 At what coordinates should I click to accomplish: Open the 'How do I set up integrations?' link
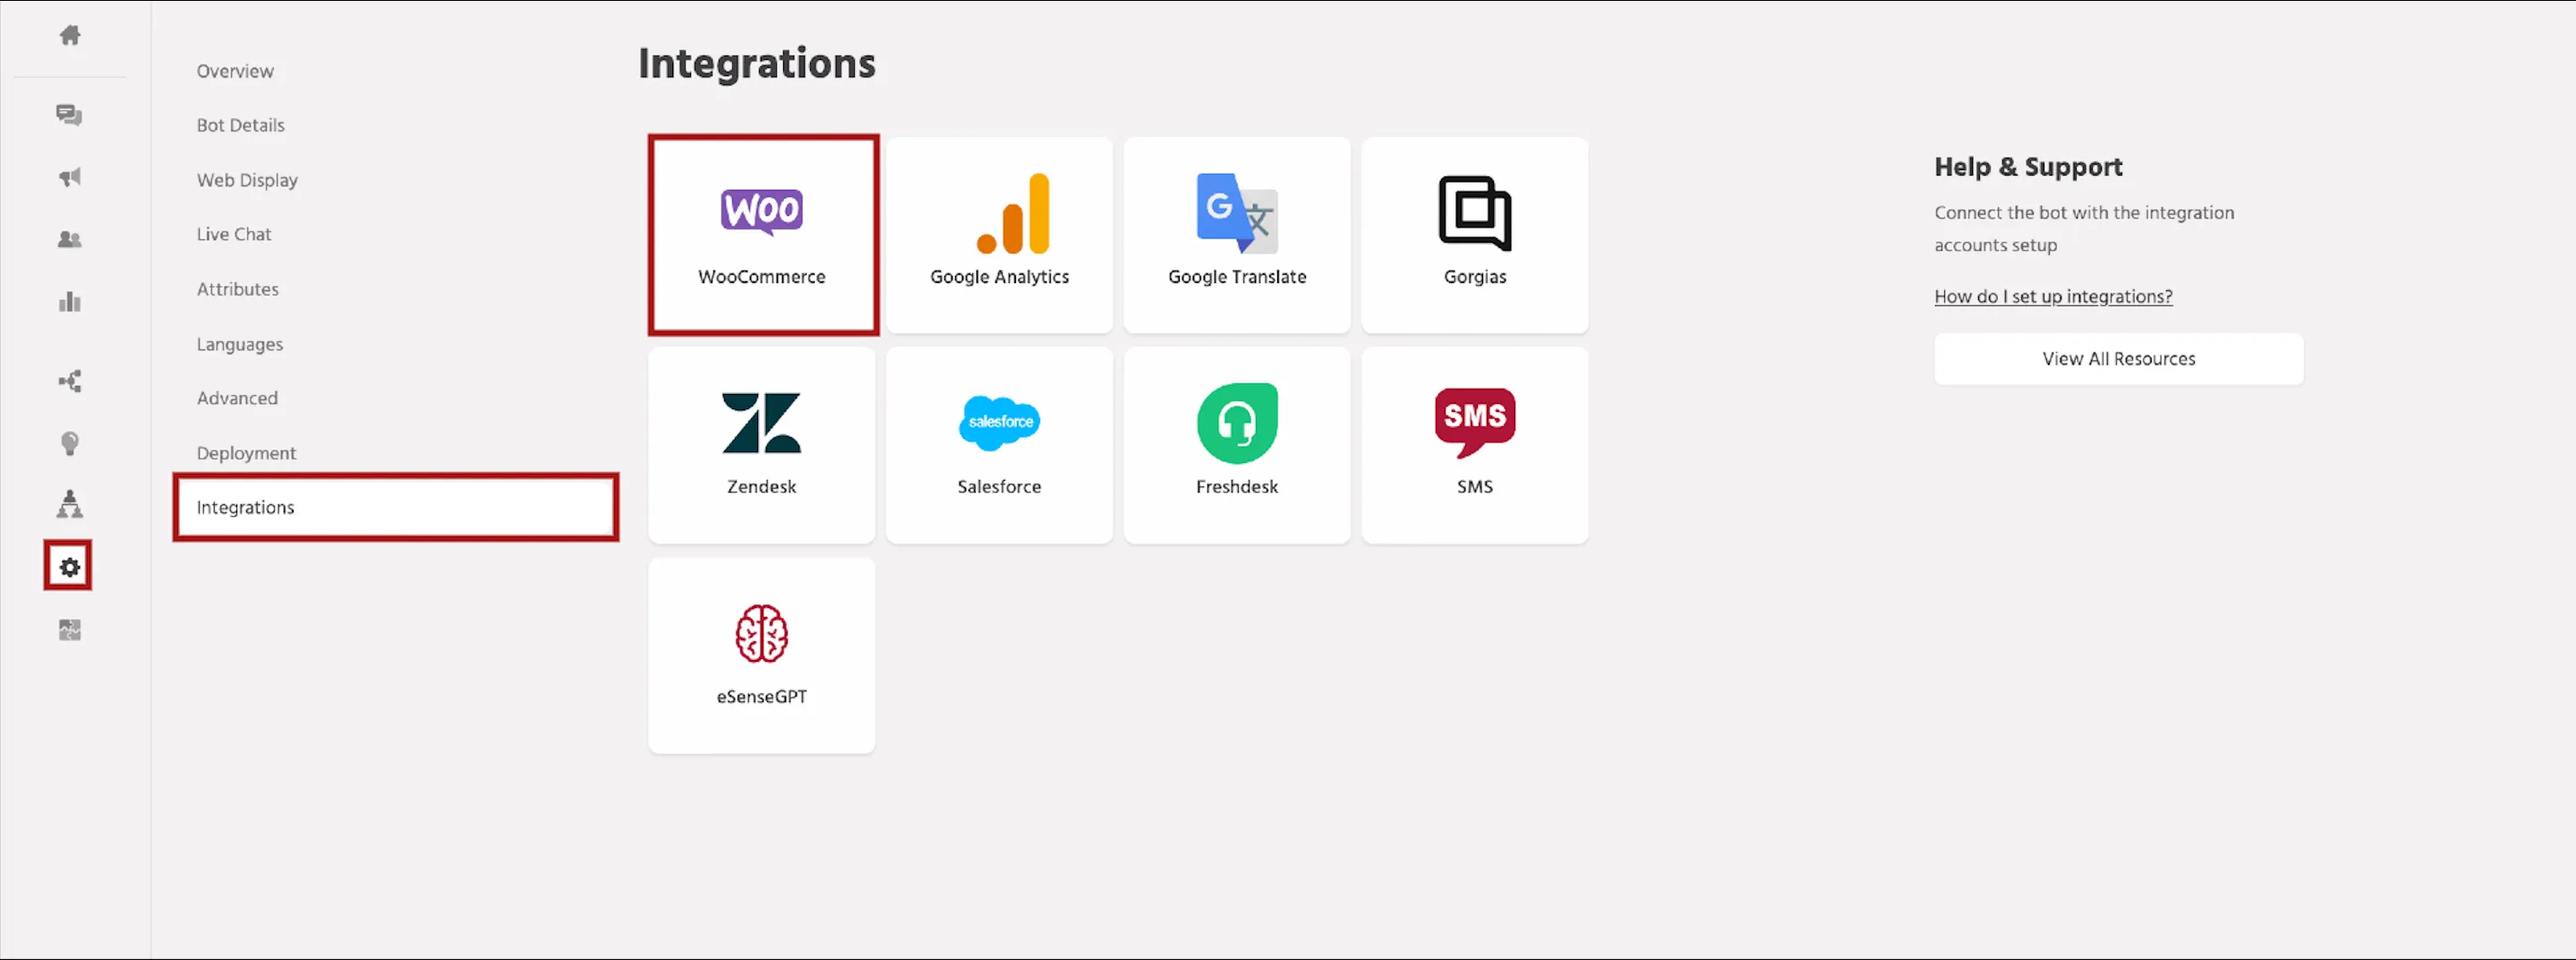click(x=2053, y=297)
